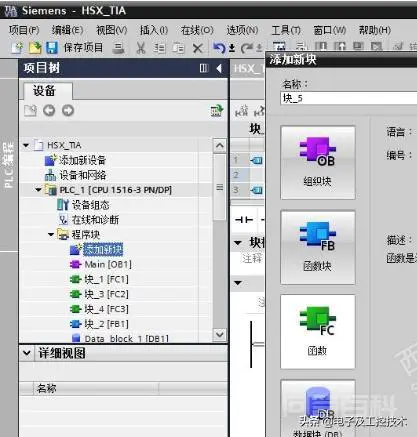Screen dimensions: 417x437
Task: Click the green overview icon in project tree
Action: (217, 111)
